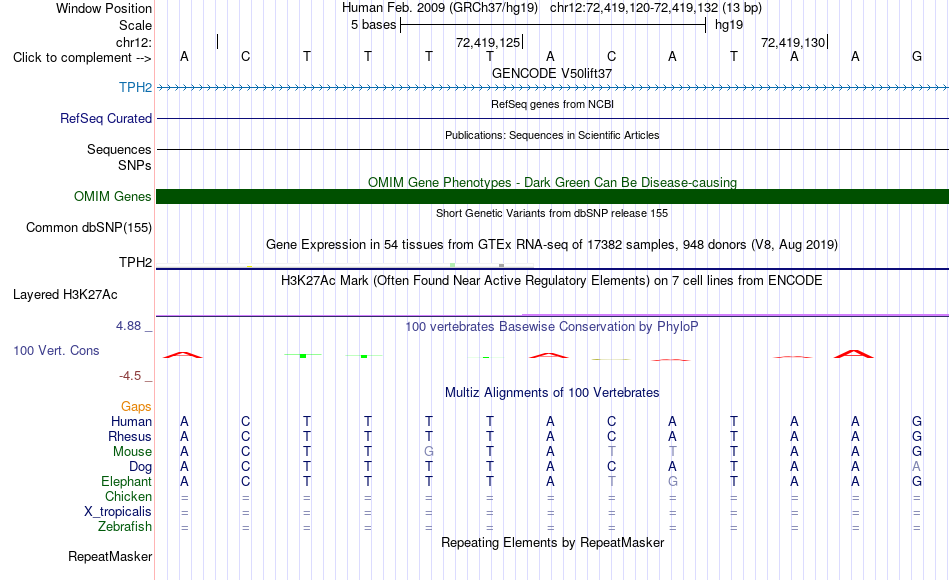Select the X_tropicalis species label
The width and height of the screenshot is (950, 580).
[x=118, y=512]
